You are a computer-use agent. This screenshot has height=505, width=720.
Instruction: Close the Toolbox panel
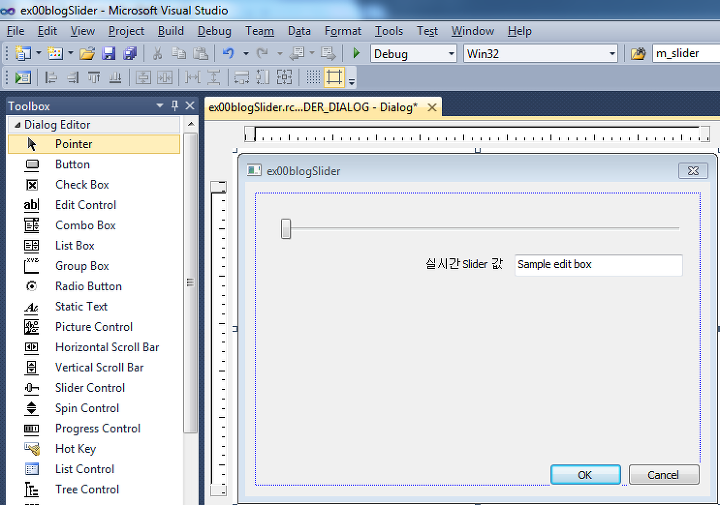190,106
